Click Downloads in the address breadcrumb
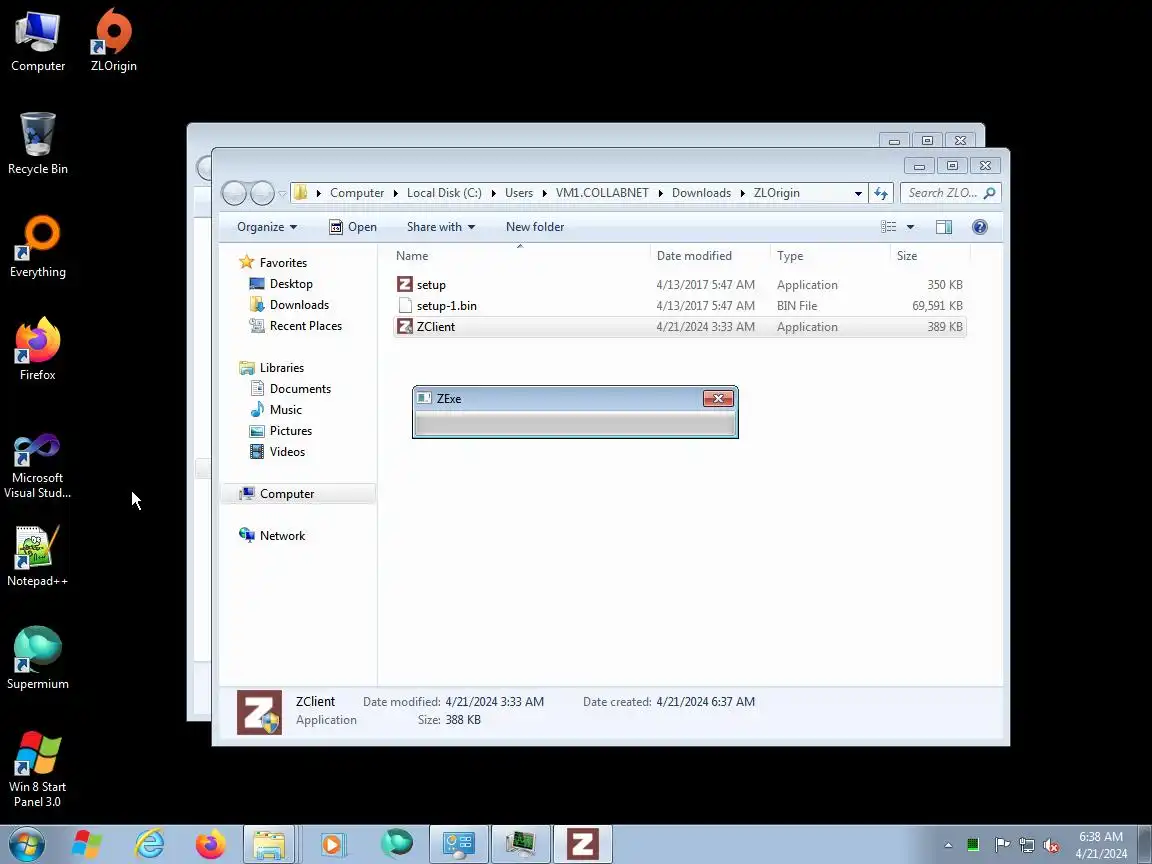The height and width of the screenshot is (864, 1152). coord(701,193)
